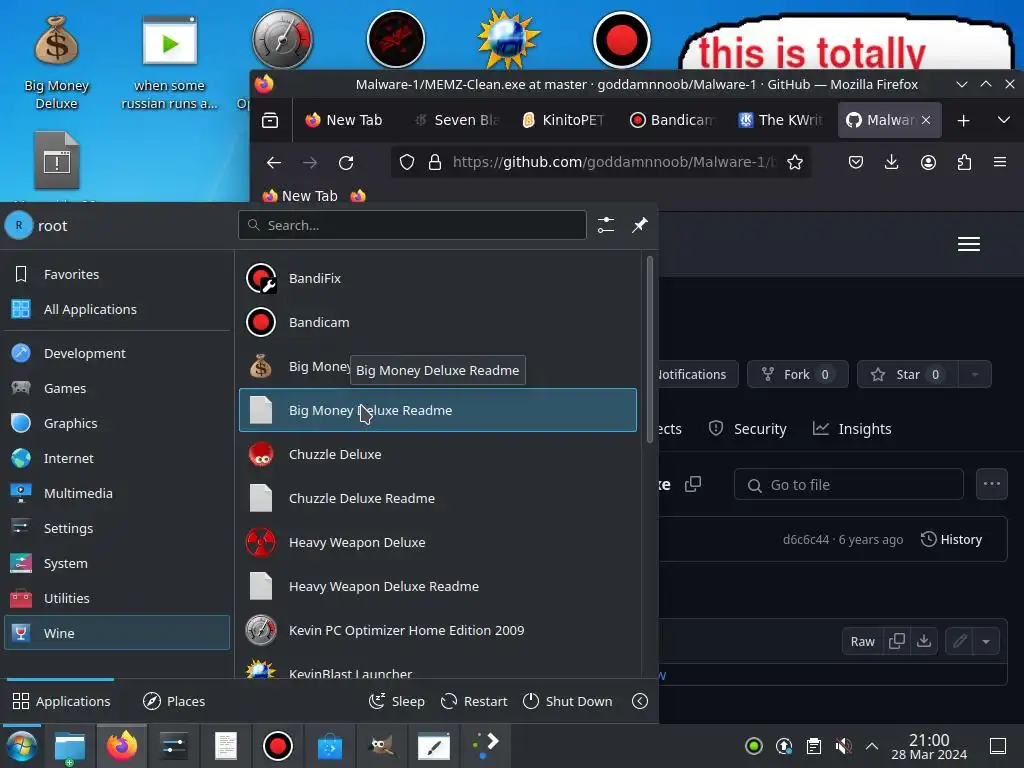Screen dimensions: 1024x768
Task: Open GitHub's three-line navigation menu
Action: click(x=968, y=244)
